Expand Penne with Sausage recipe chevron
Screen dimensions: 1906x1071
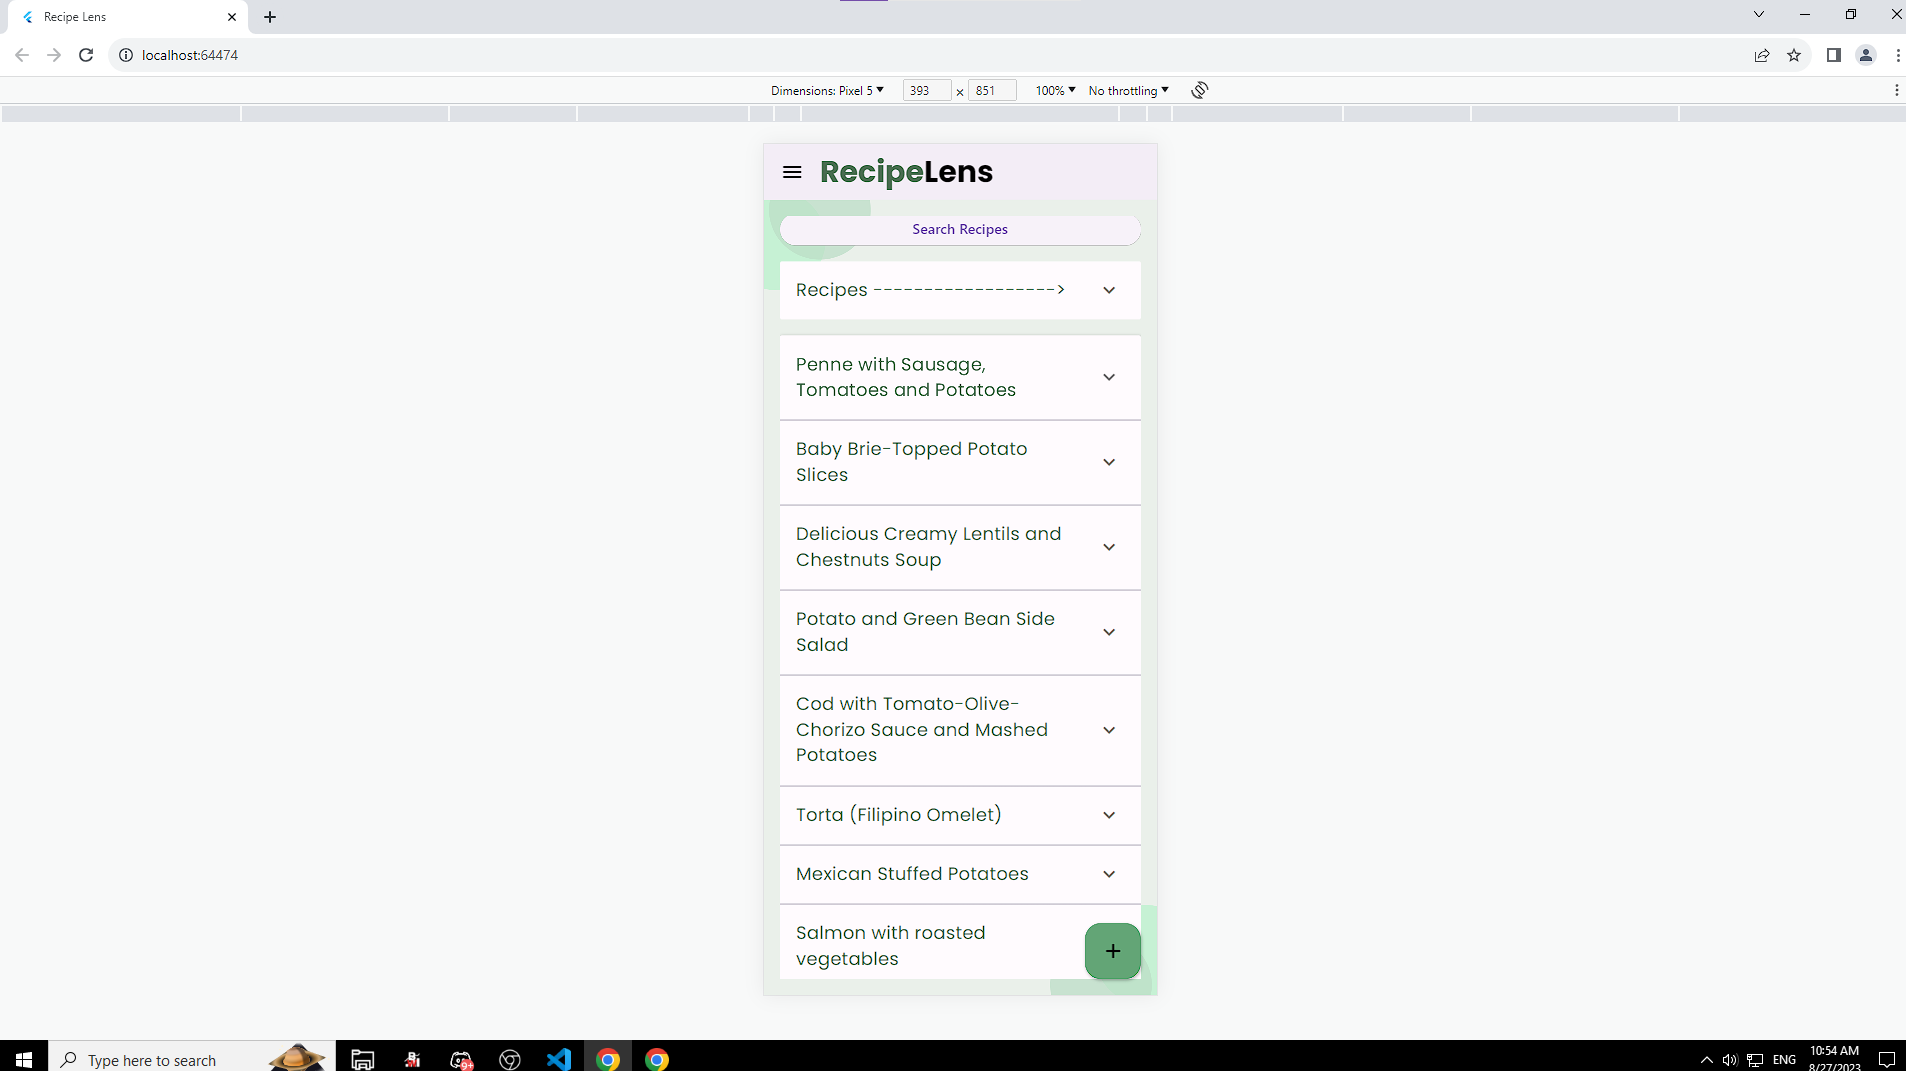1109,377
